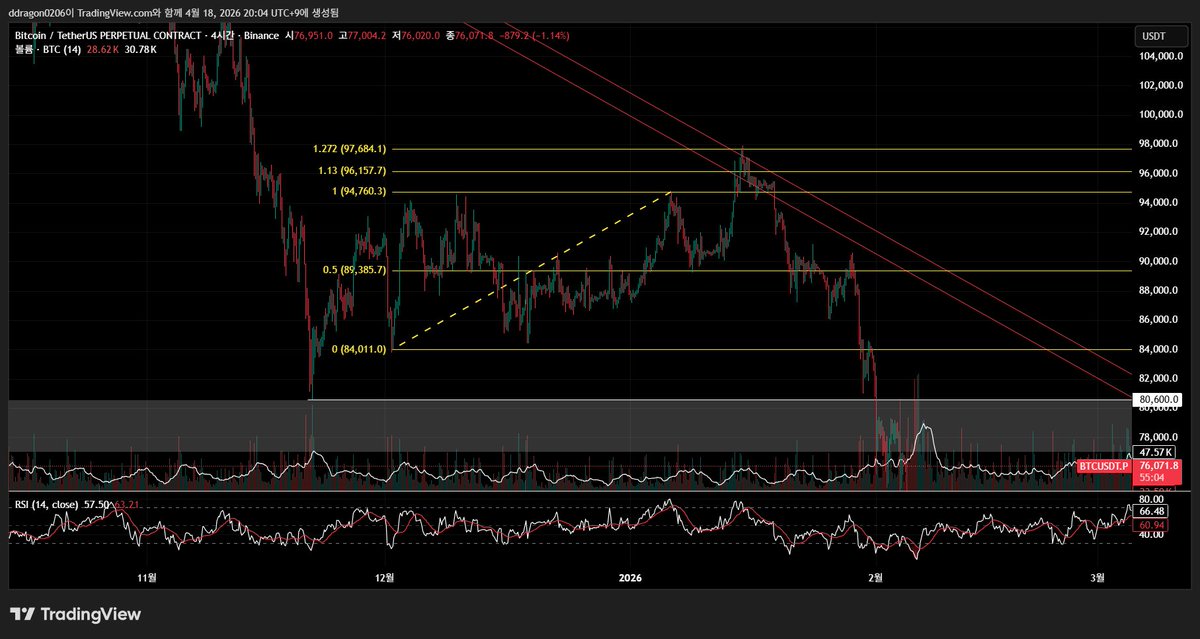Click the 80.00 RSI scale label
The height and width of the screenshot is (639, 1200).
1149,499
